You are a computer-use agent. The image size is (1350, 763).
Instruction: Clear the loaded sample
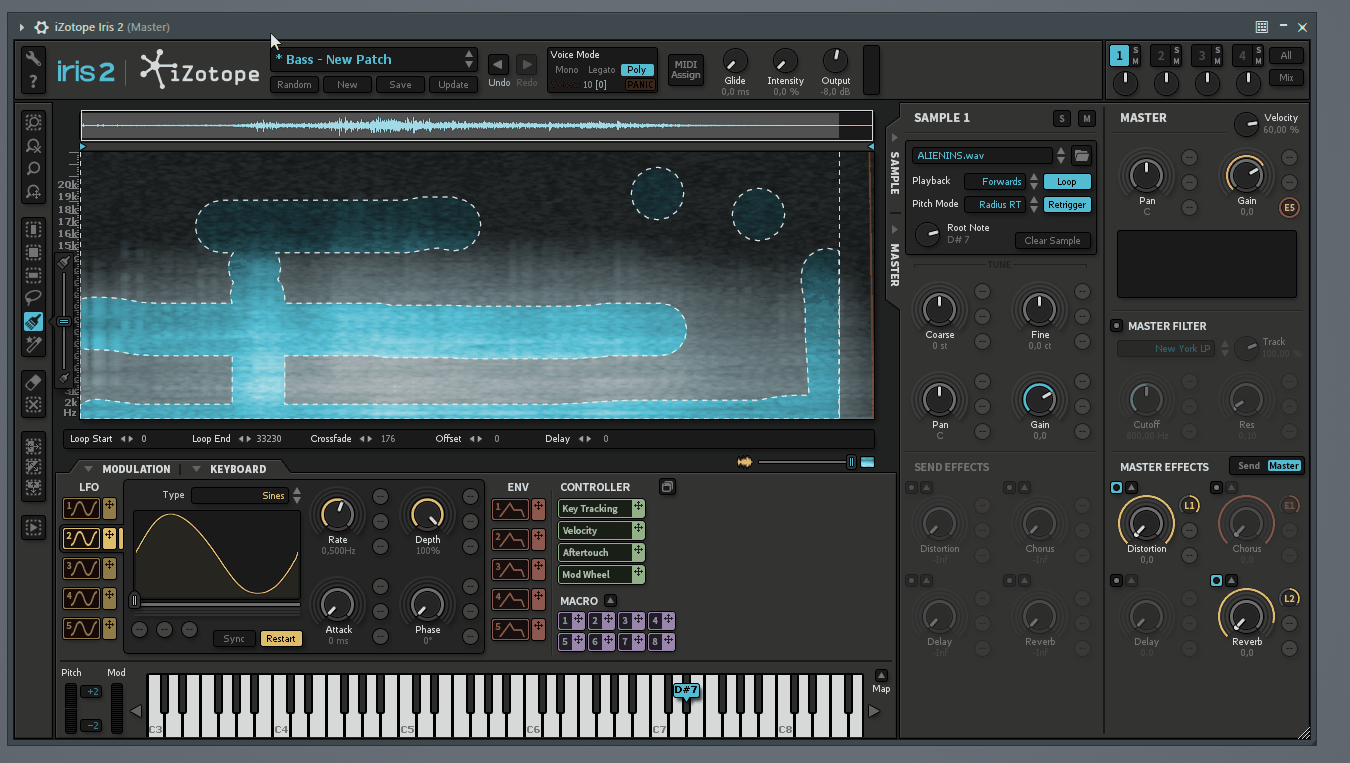click(x=1052, y=241)
